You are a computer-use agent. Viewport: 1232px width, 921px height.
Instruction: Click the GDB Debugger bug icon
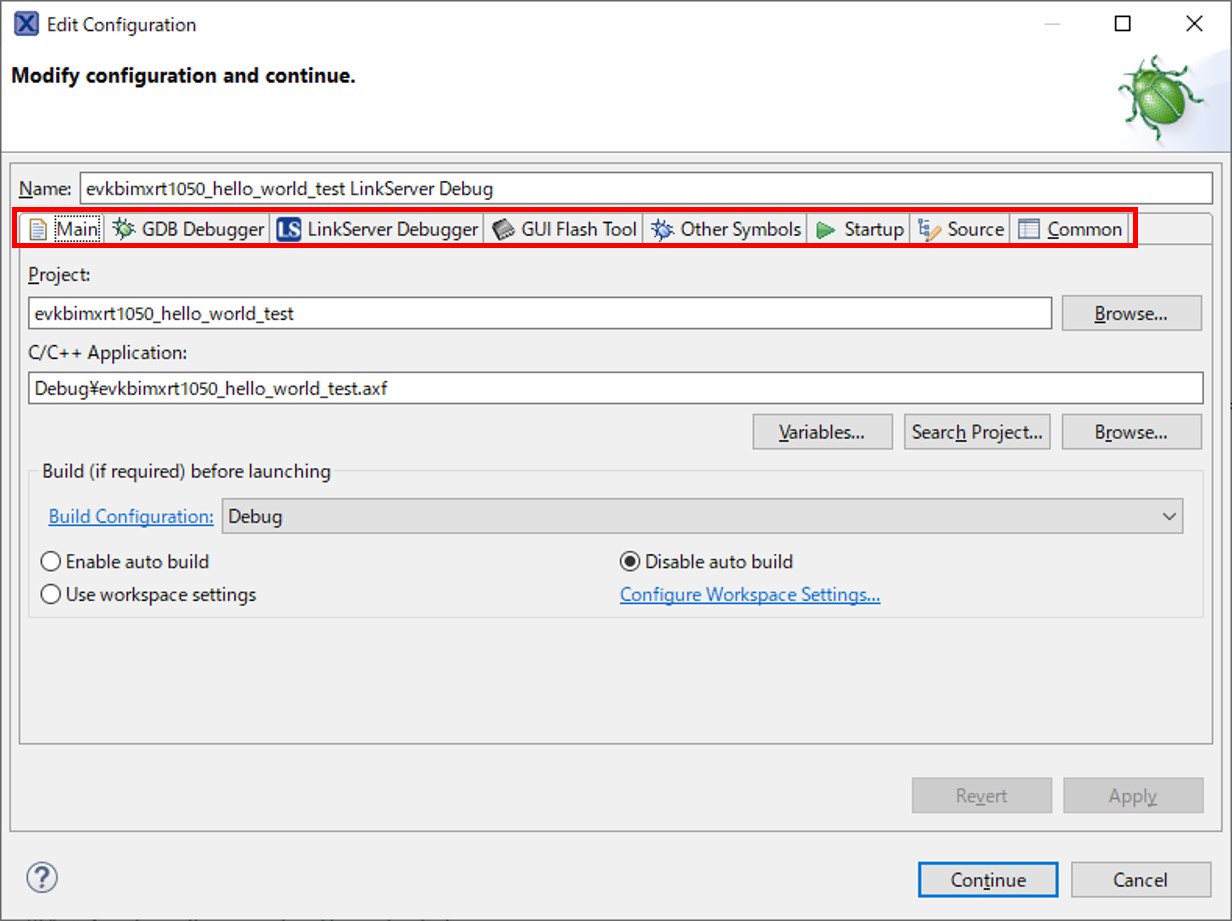click(x=124, y=229)
